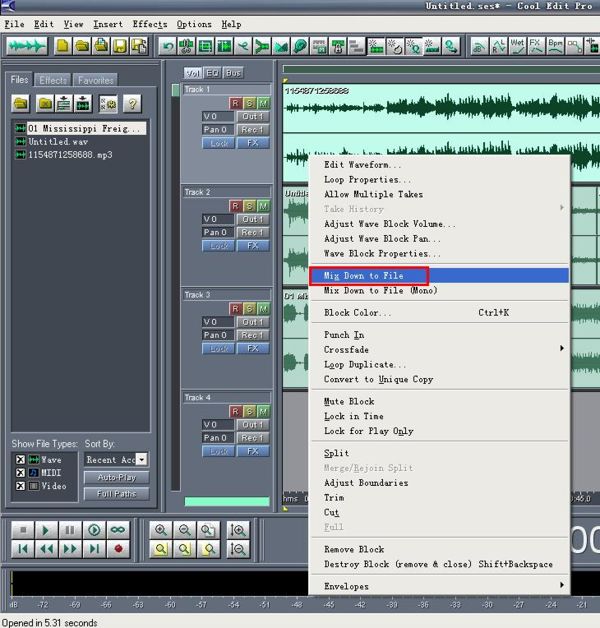Toggle the Lock button on Track 1

(x=218, y=143)
